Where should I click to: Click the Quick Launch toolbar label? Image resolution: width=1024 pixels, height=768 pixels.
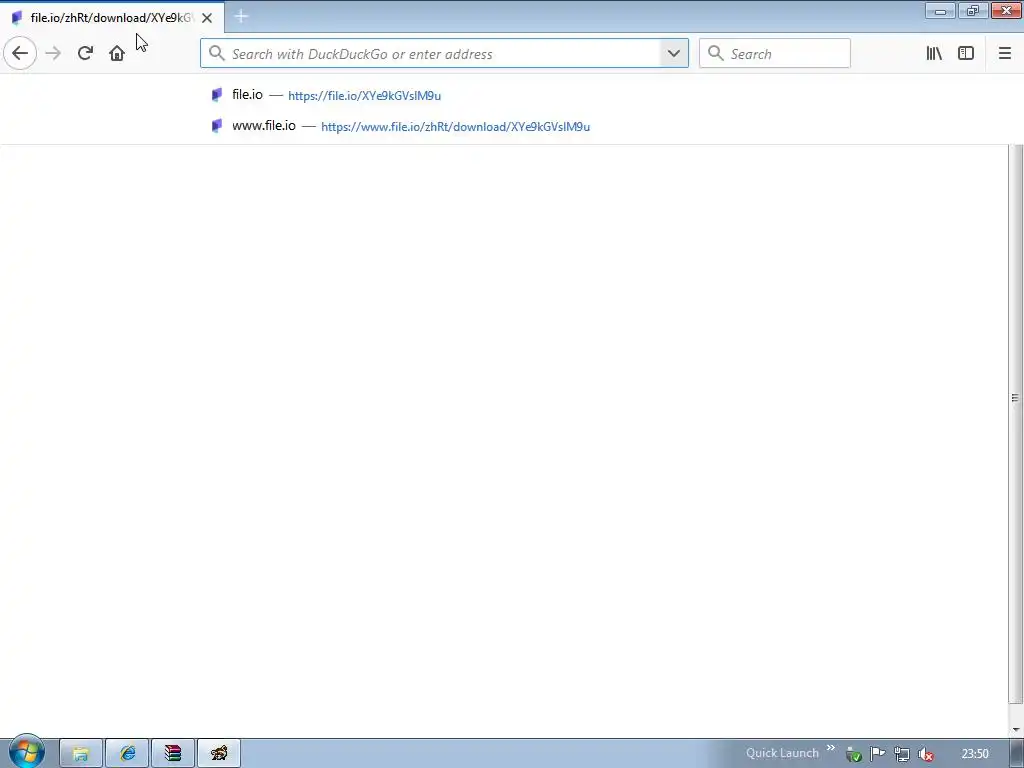[782, 753]
